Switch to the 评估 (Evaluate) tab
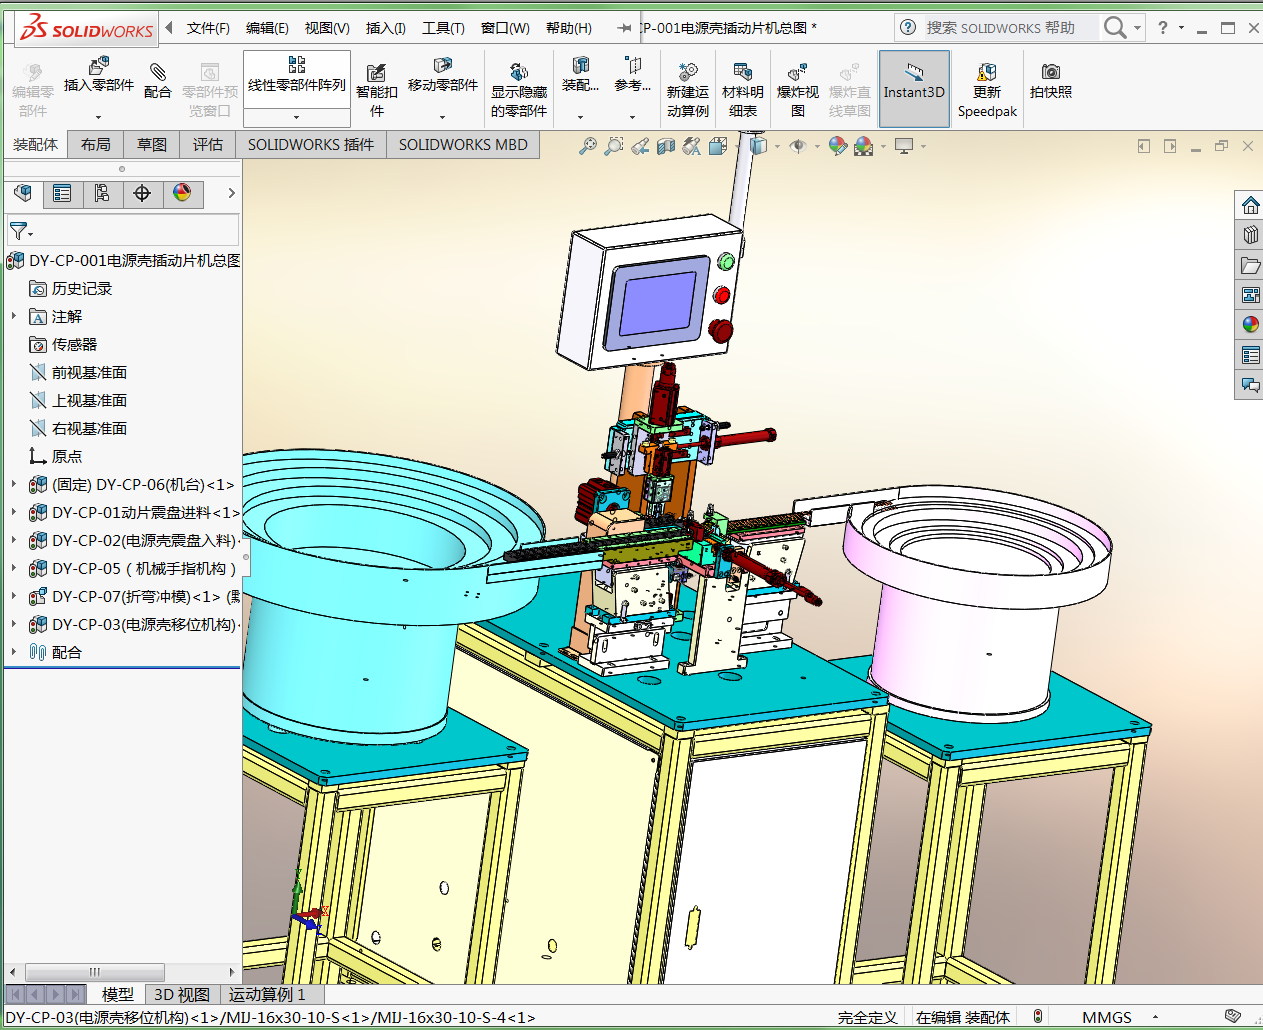 click(x=208, y=145)
